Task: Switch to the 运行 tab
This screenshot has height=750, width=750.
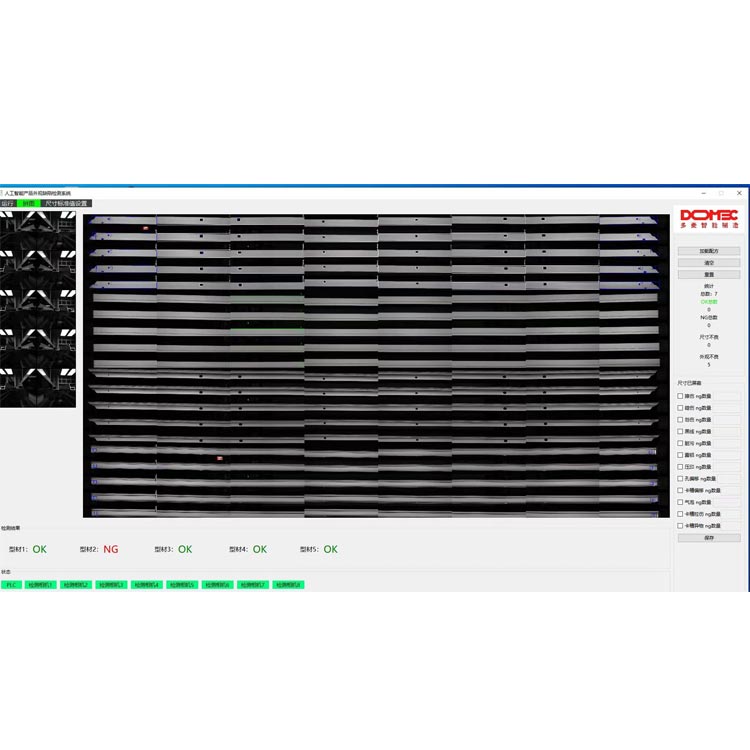Action: click(x=8, y=203)
